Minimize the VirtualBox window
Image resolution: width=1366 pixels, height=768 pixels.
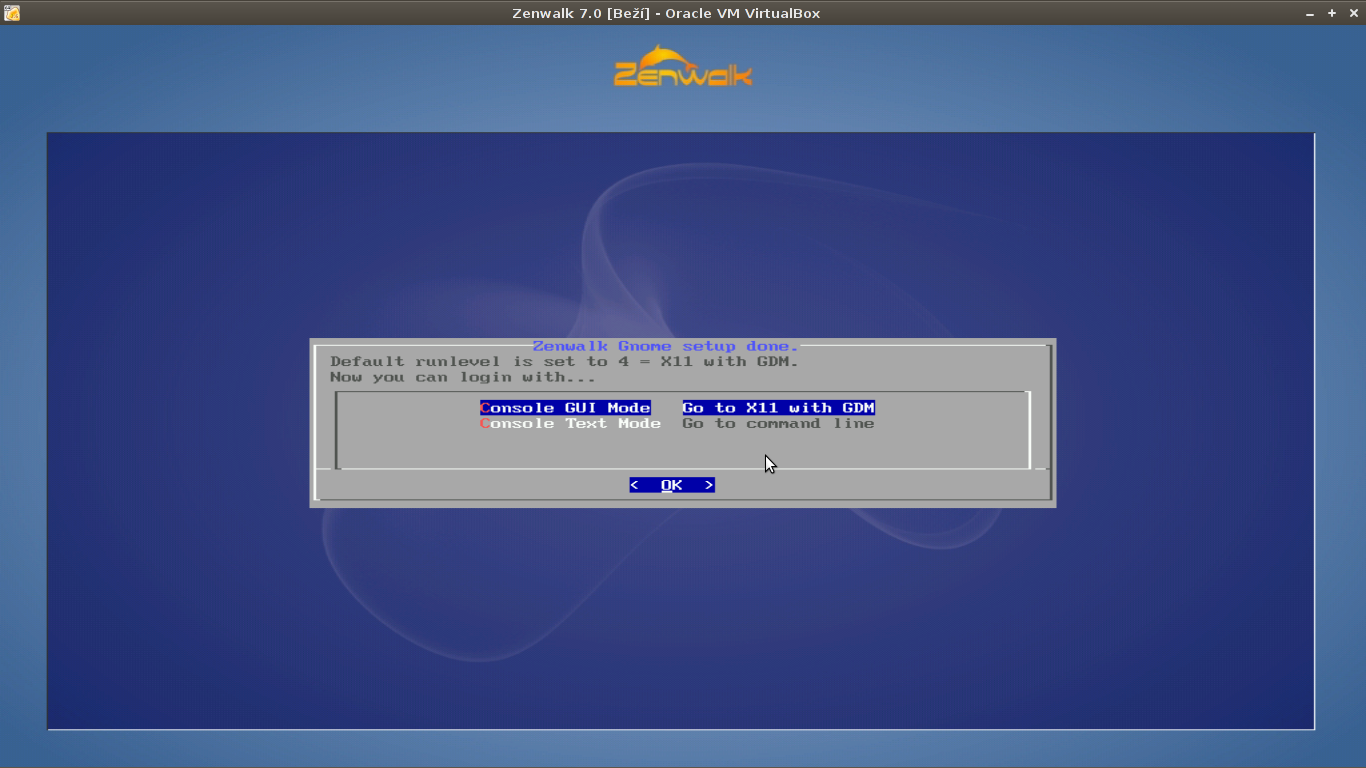(x=1310, y=13)
